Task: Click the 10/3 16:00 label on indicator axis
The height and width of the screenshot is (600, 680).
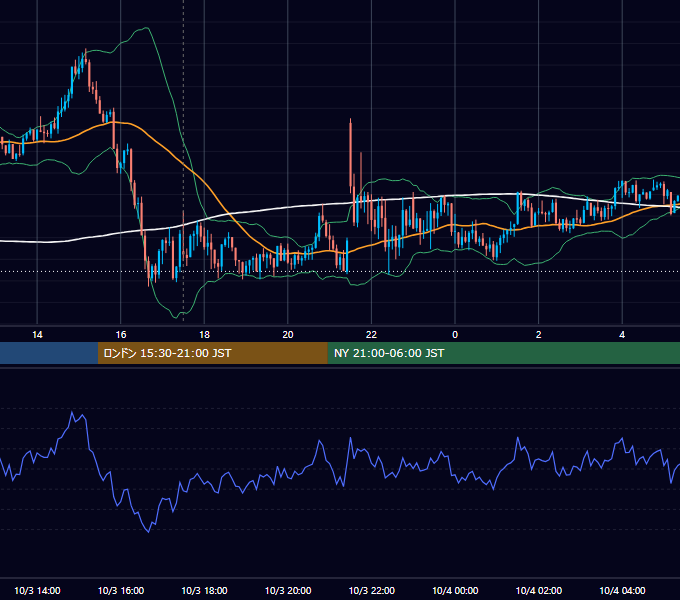Action: [x=121, y=590]
